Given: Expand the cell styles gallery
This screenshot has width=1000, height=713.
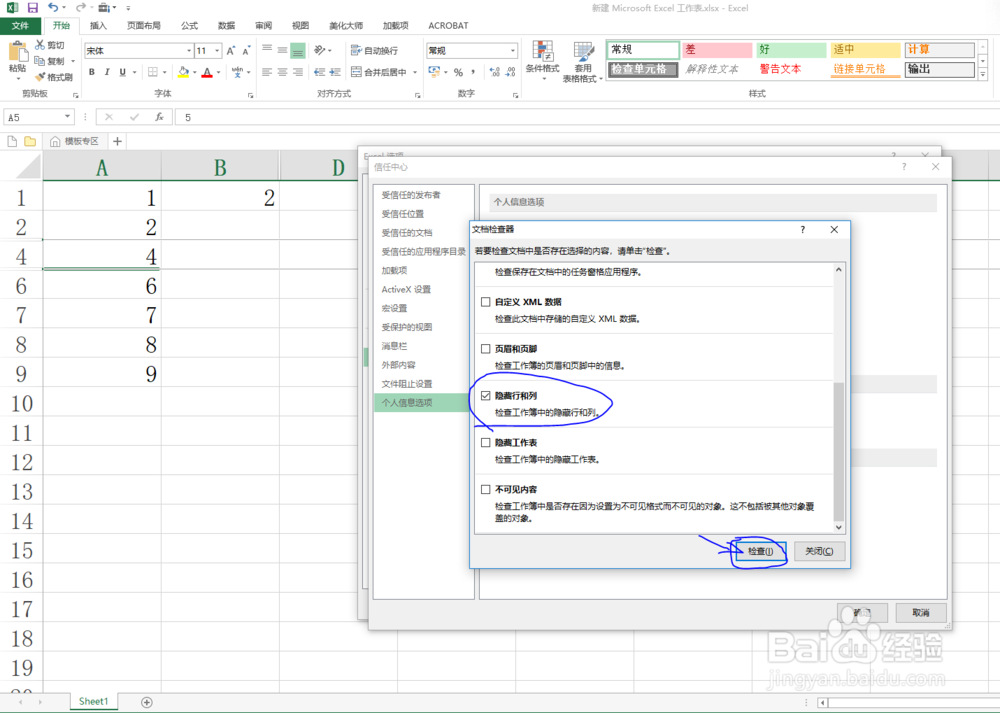Looking at the screenshot, I should pos(983,75).
